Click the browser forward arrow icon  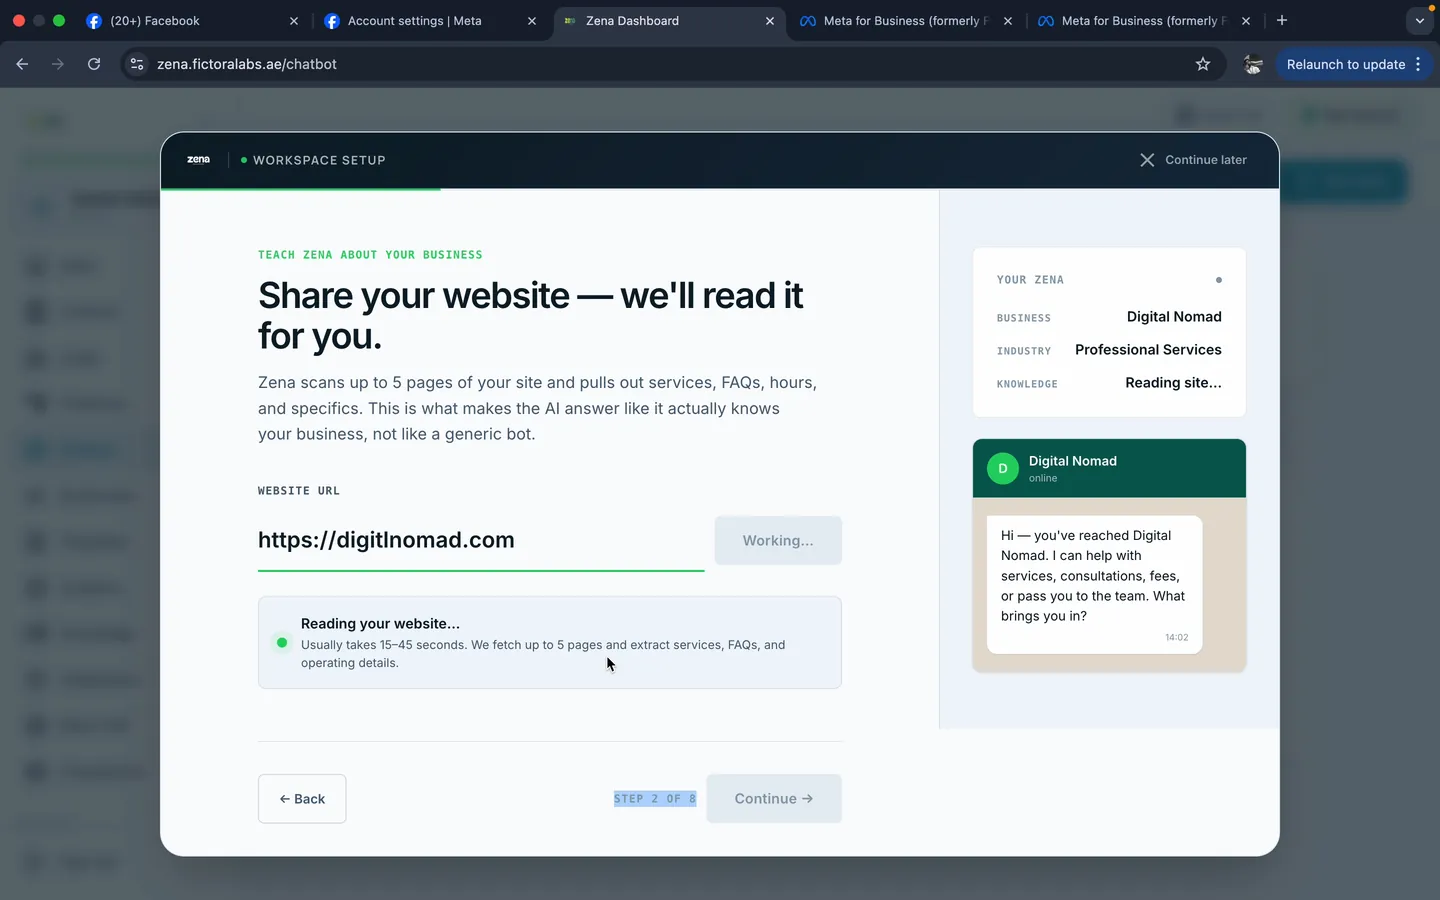coord(58,64)
